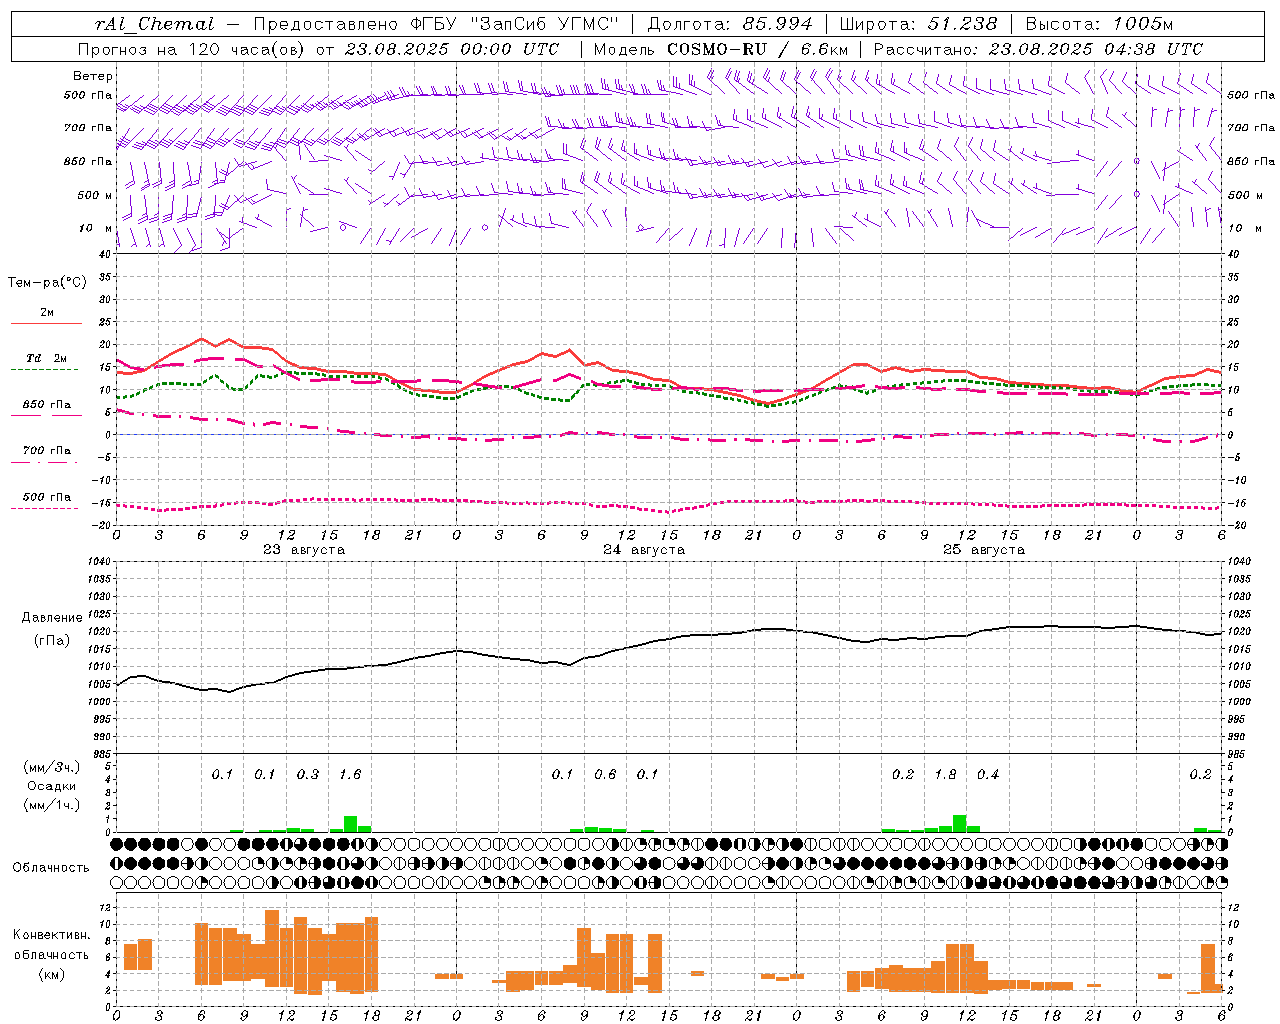Click the computed time "23.08.2025 04:38 UTC"

[1096, 49]
